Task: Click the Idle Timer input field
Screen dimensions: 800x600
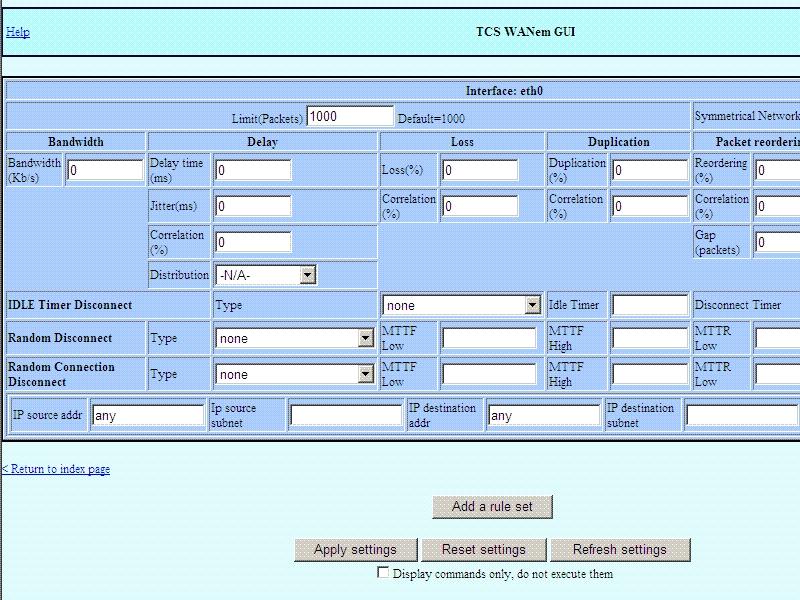Action: [650, 305]
